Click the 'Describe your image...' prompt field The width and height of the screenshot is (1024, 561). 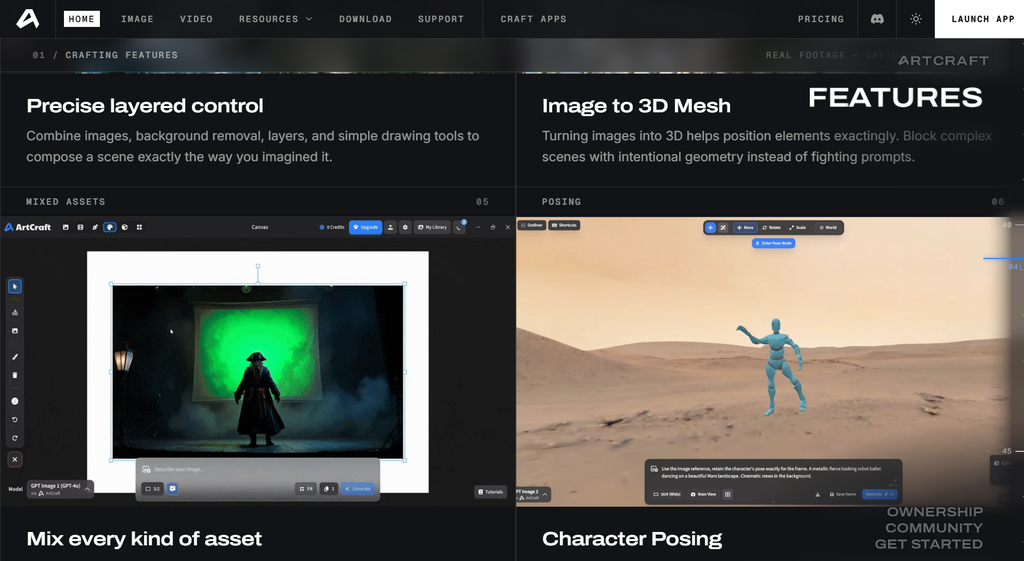(x=258, y=469)
